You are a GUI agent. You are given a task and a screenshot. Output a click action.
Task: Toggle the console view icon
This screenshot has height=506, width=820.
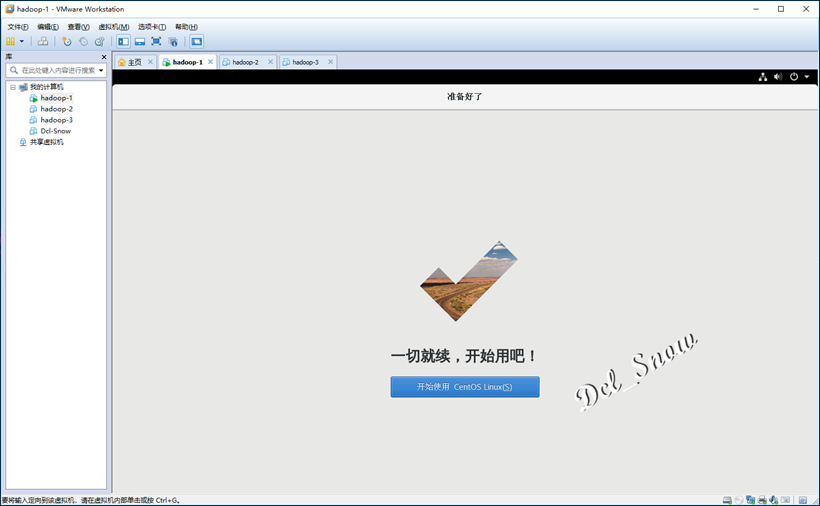[x=197, y=41]
